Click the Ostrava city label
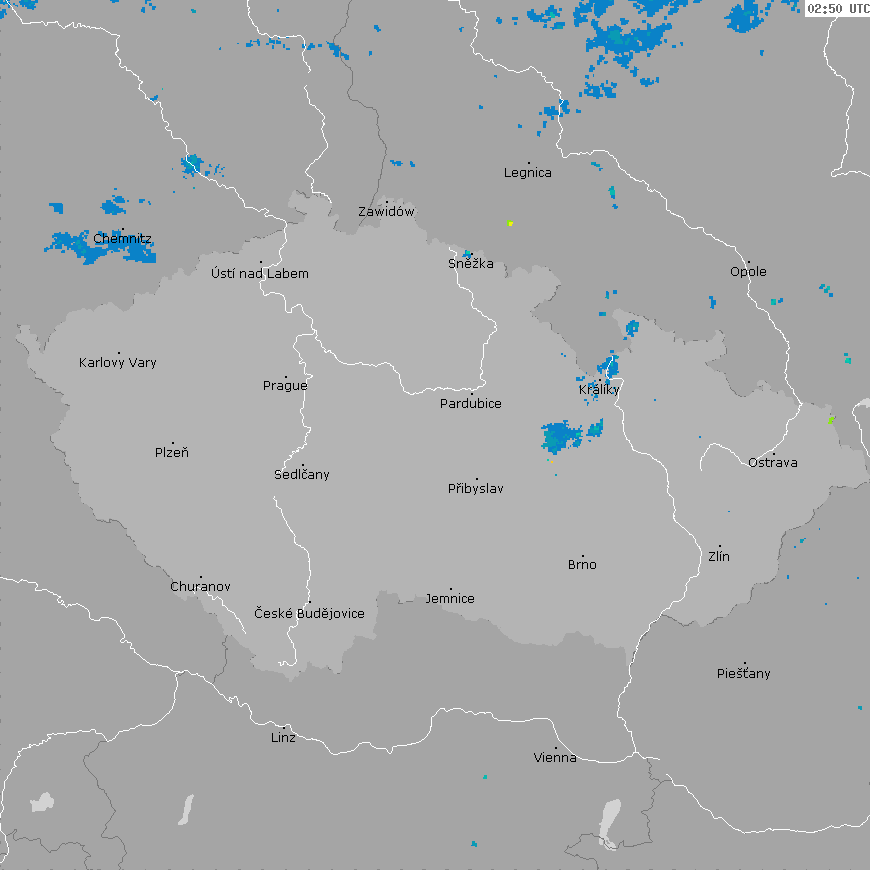The image size is (870, 870). [773, 463]
